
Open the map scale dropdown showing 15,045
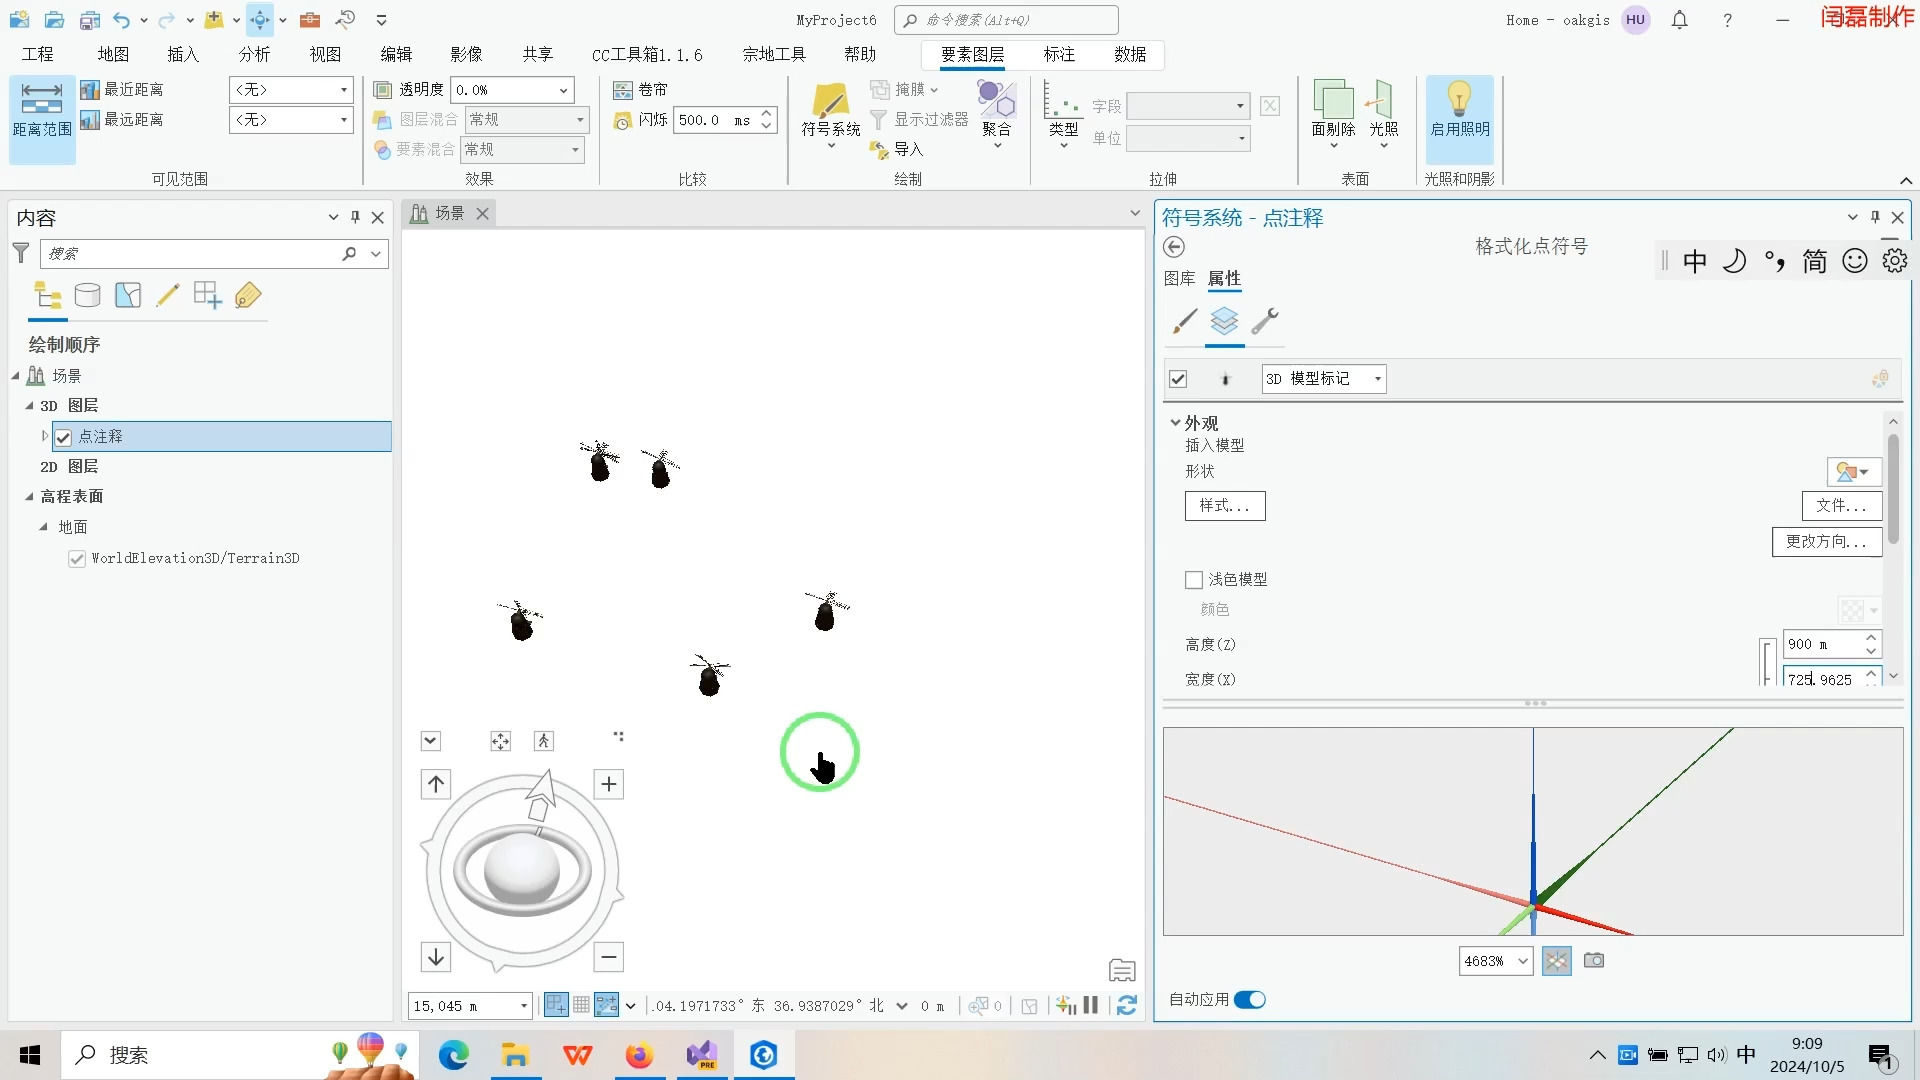(x=523, y=1006)
